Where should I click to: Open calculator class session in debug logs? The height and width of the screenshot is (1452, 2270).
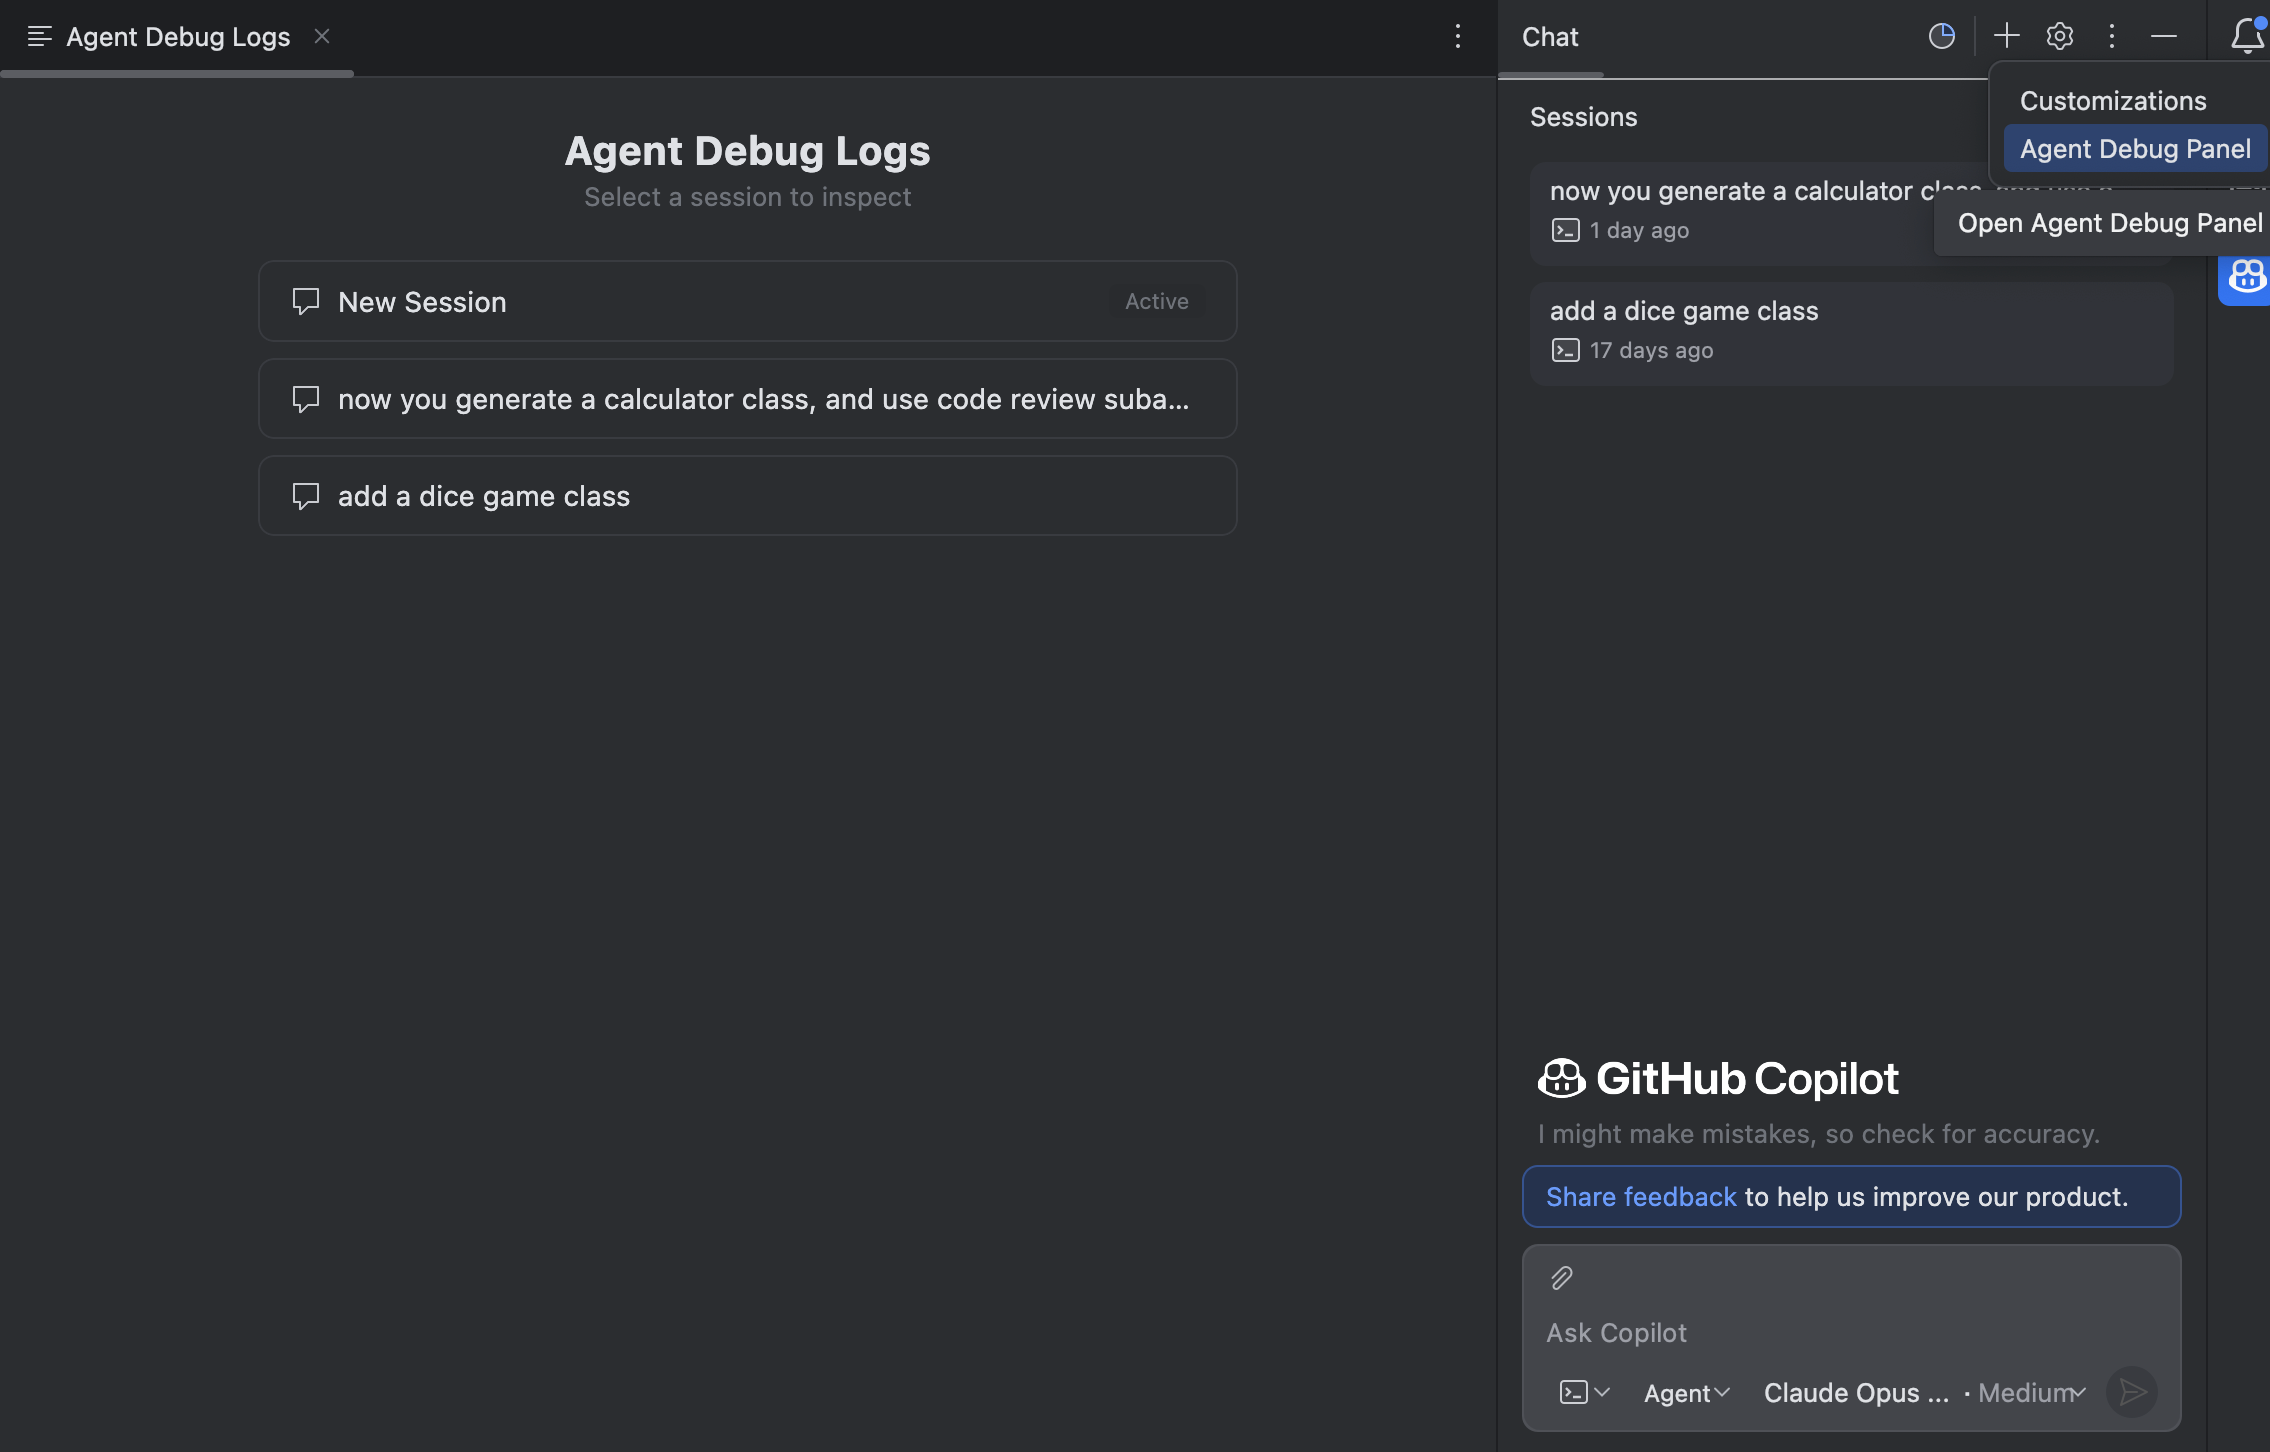(748, 399)
